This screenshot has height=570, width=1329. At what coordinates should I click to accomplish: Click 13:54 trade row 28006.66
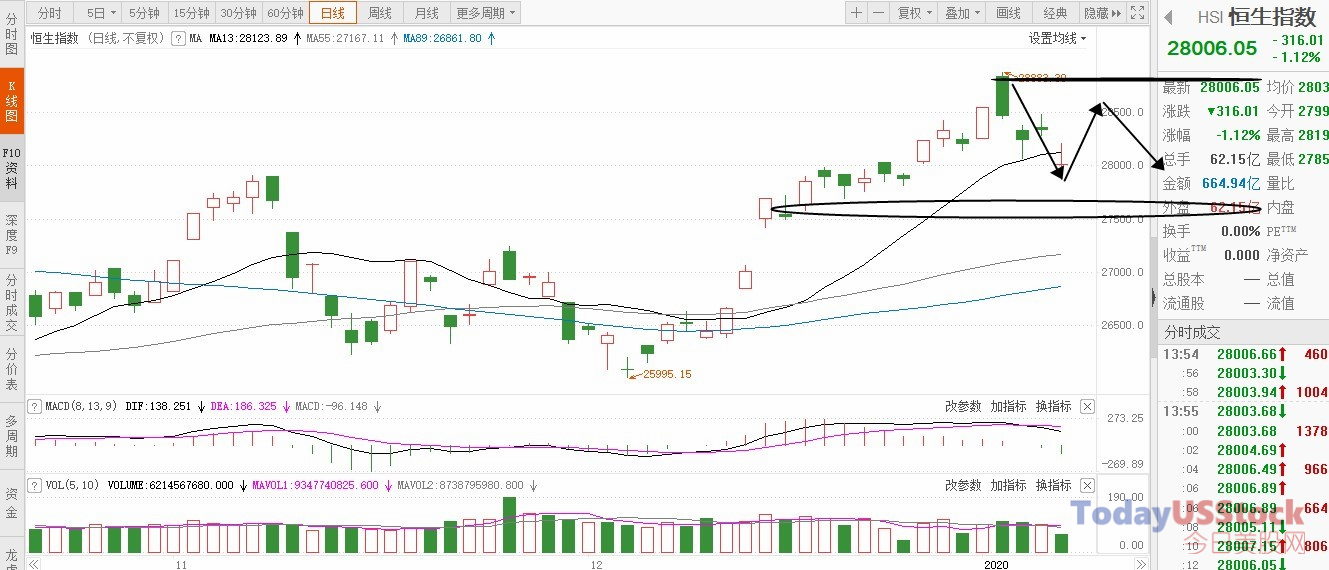coord(1243,354)
